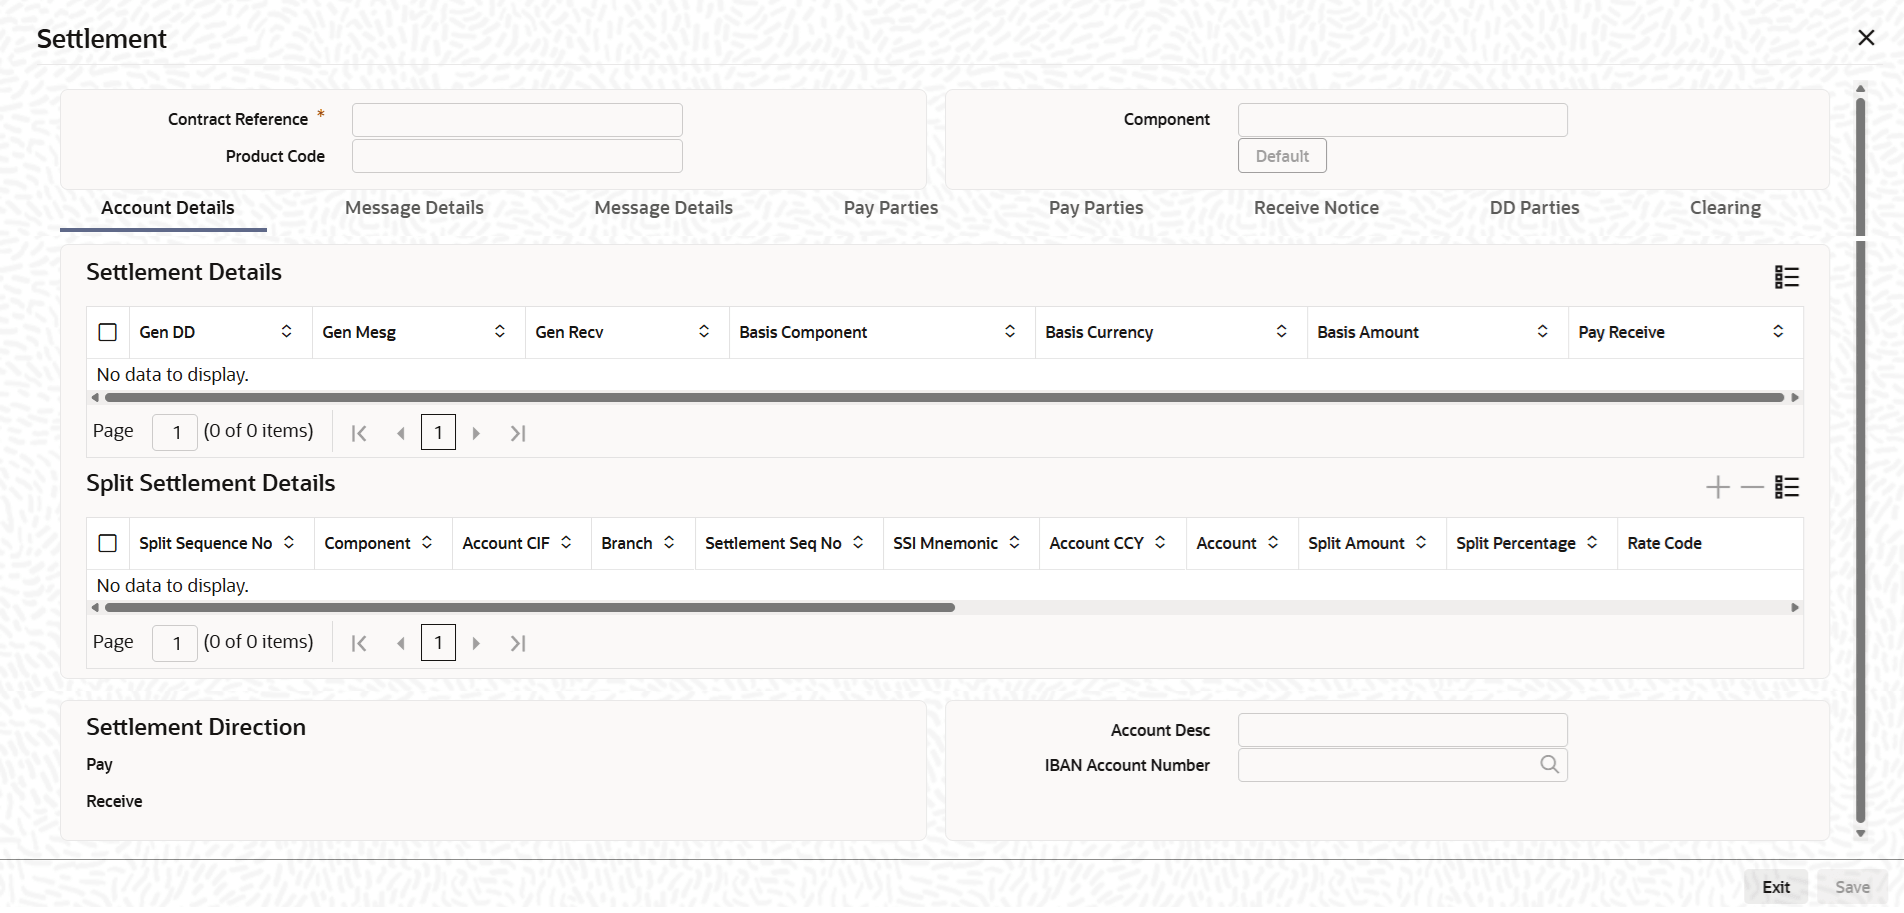Click current page 1 button in Split Settlement Details
1904x913 pixels.
coord(438,642)
